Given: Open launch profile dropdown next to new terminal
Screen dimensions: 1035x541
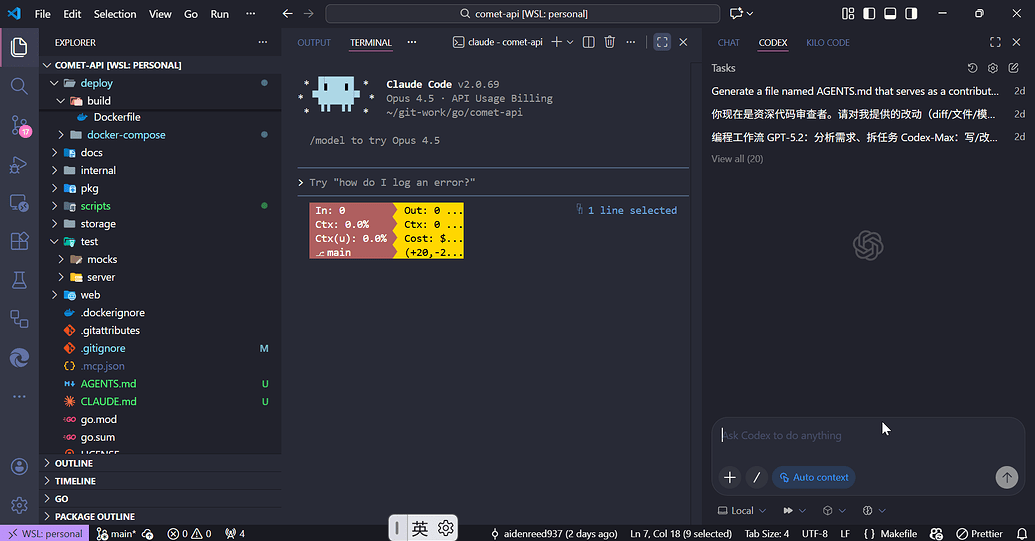Looking at the screenshot, I should (x=570, y=42).
